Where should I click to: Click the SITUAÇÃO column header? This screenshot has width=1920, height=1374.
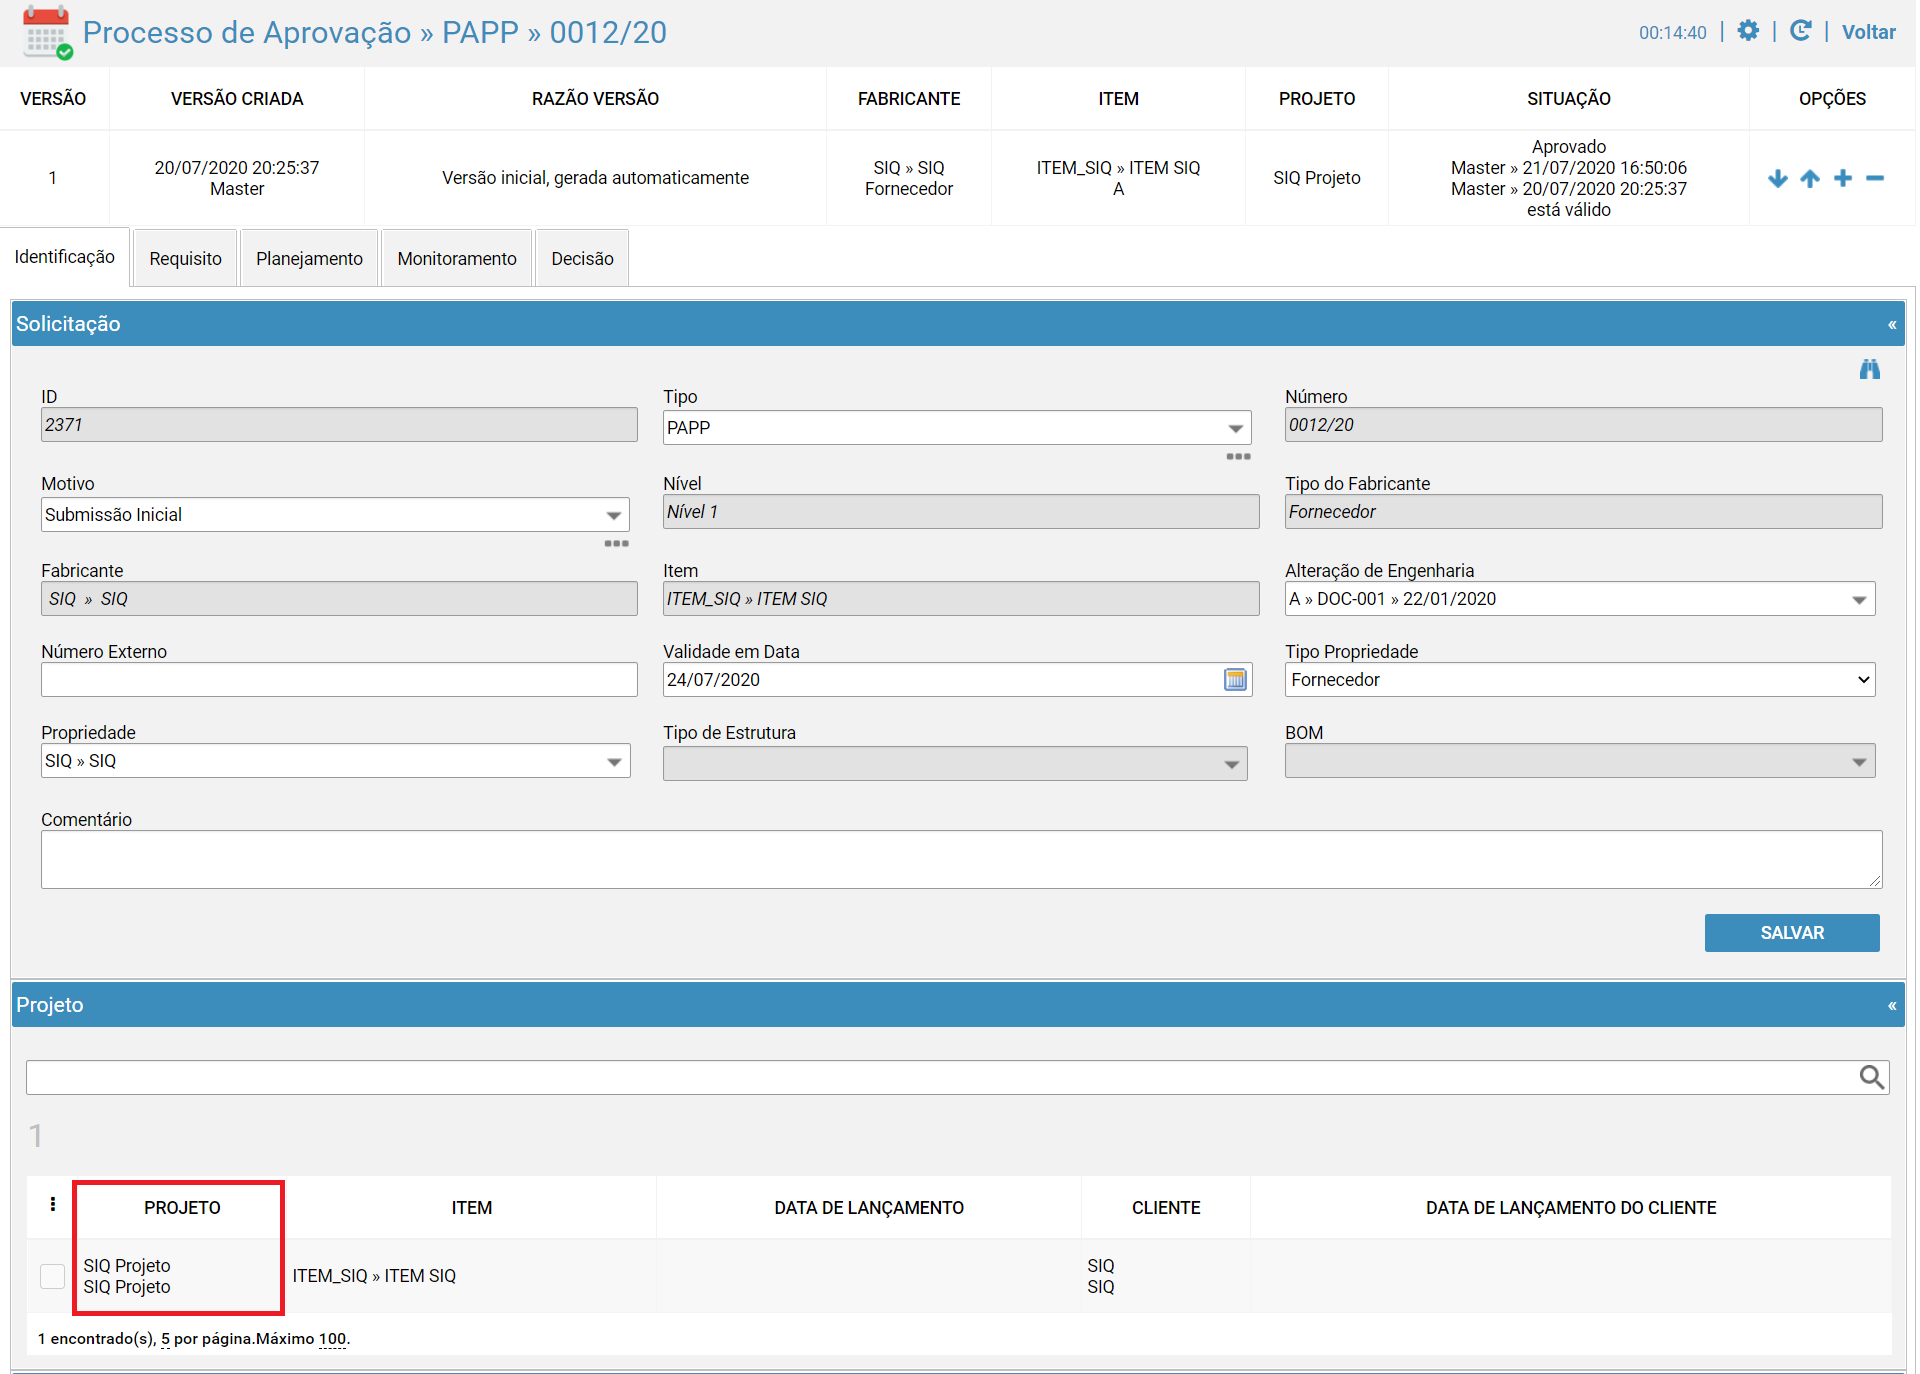[x=1568, y=99]
